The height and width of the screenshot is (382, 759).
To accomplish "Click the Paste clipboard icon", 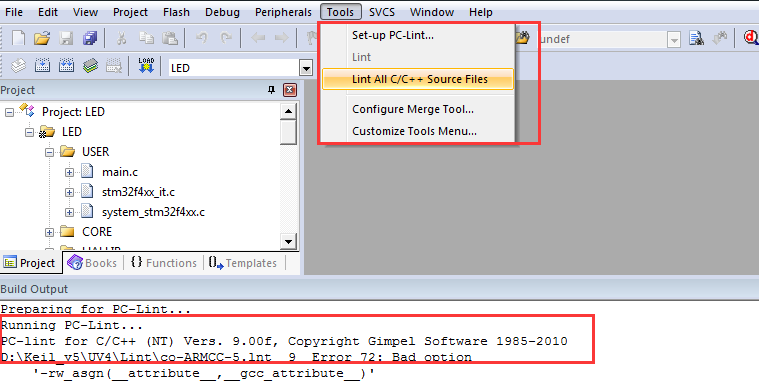I will 169,38.
